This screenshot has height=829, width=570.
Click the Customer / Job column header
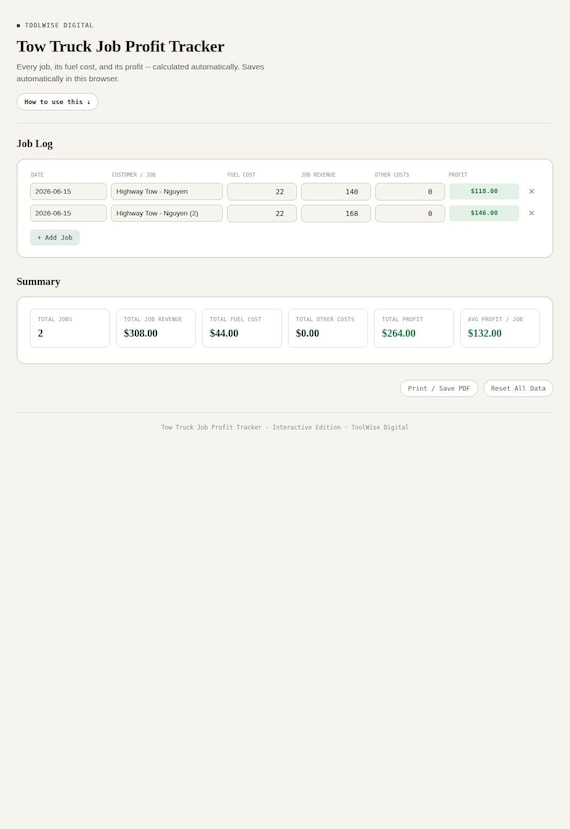133,174
